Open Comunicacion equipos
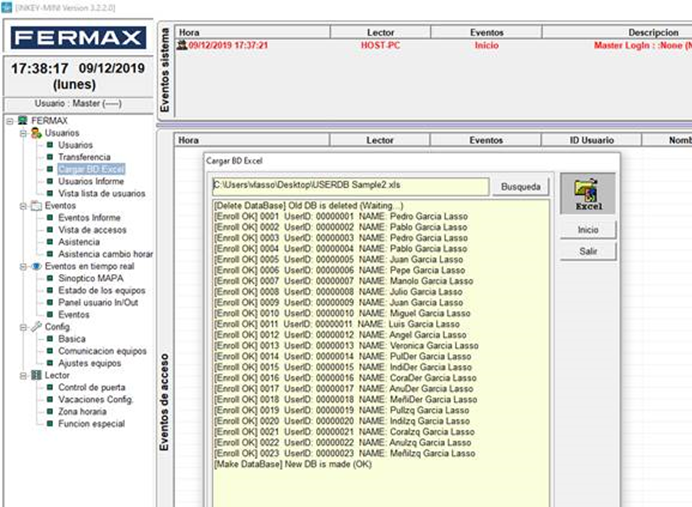The height and width of the screenshot is (507, 692). (102, 351)
